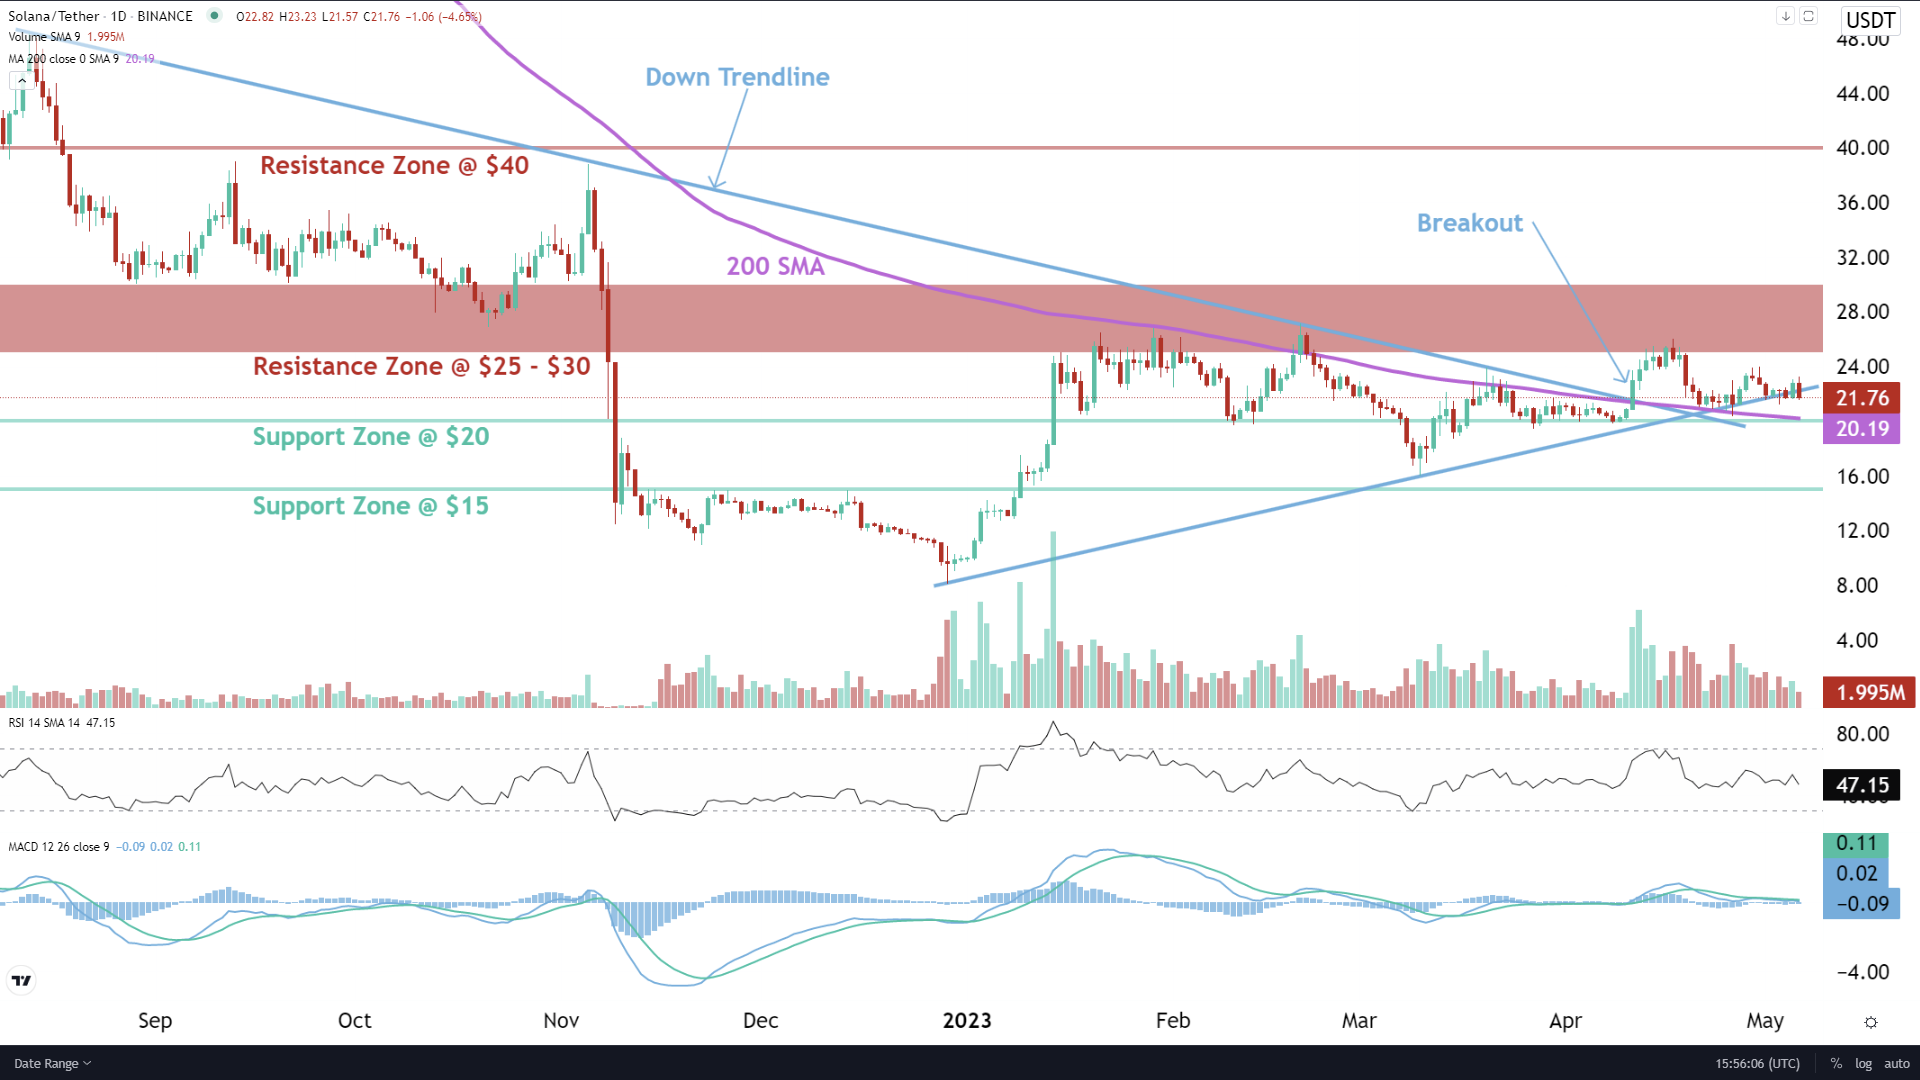Open symbol search by clicking Solana/Tether

(x=55, y=16)
